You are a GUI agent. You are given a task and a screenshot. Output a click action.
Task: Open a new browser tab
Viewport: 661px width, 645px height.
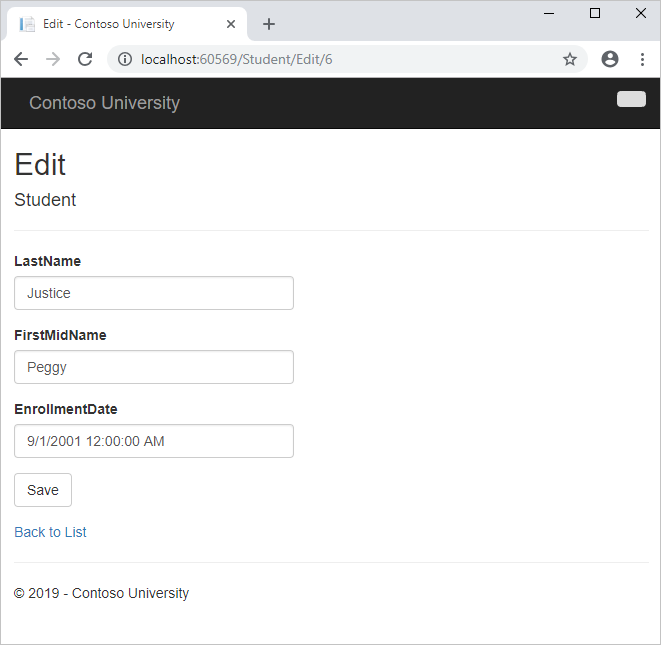(269, 24)
